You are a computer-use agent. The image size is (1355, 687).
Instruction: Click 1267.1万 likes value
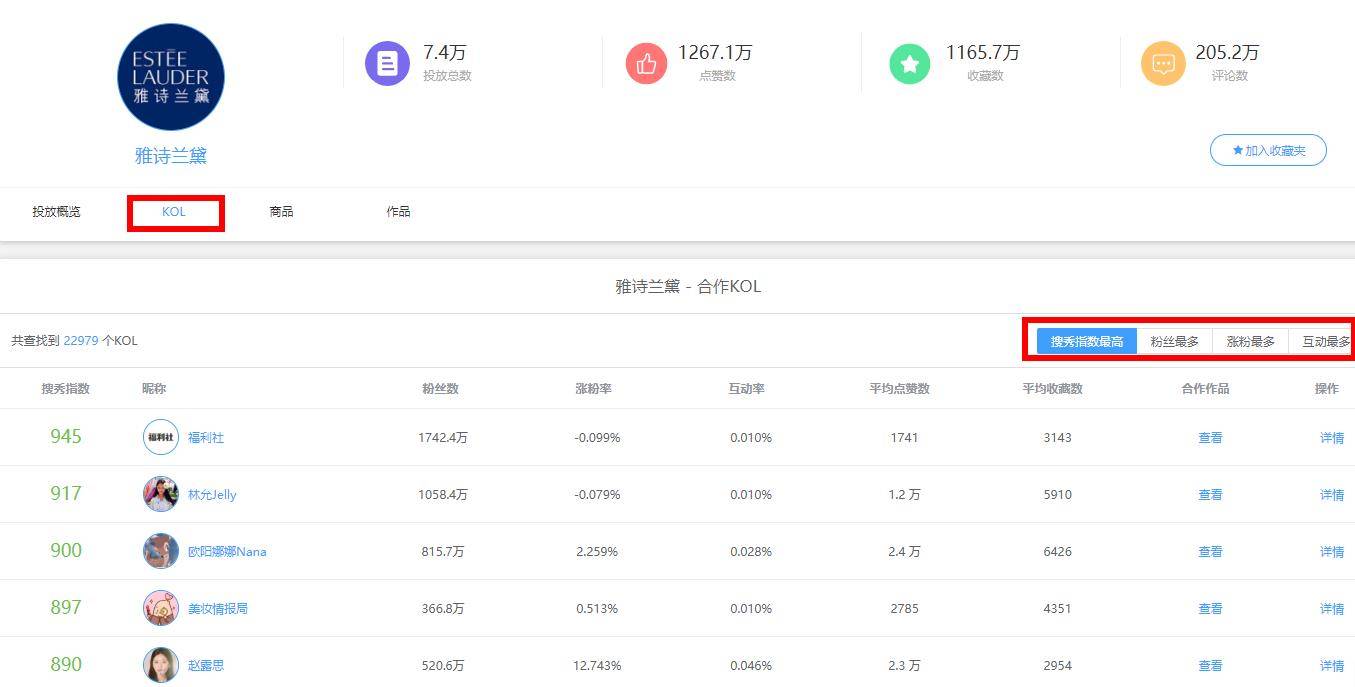coord(715,53)
